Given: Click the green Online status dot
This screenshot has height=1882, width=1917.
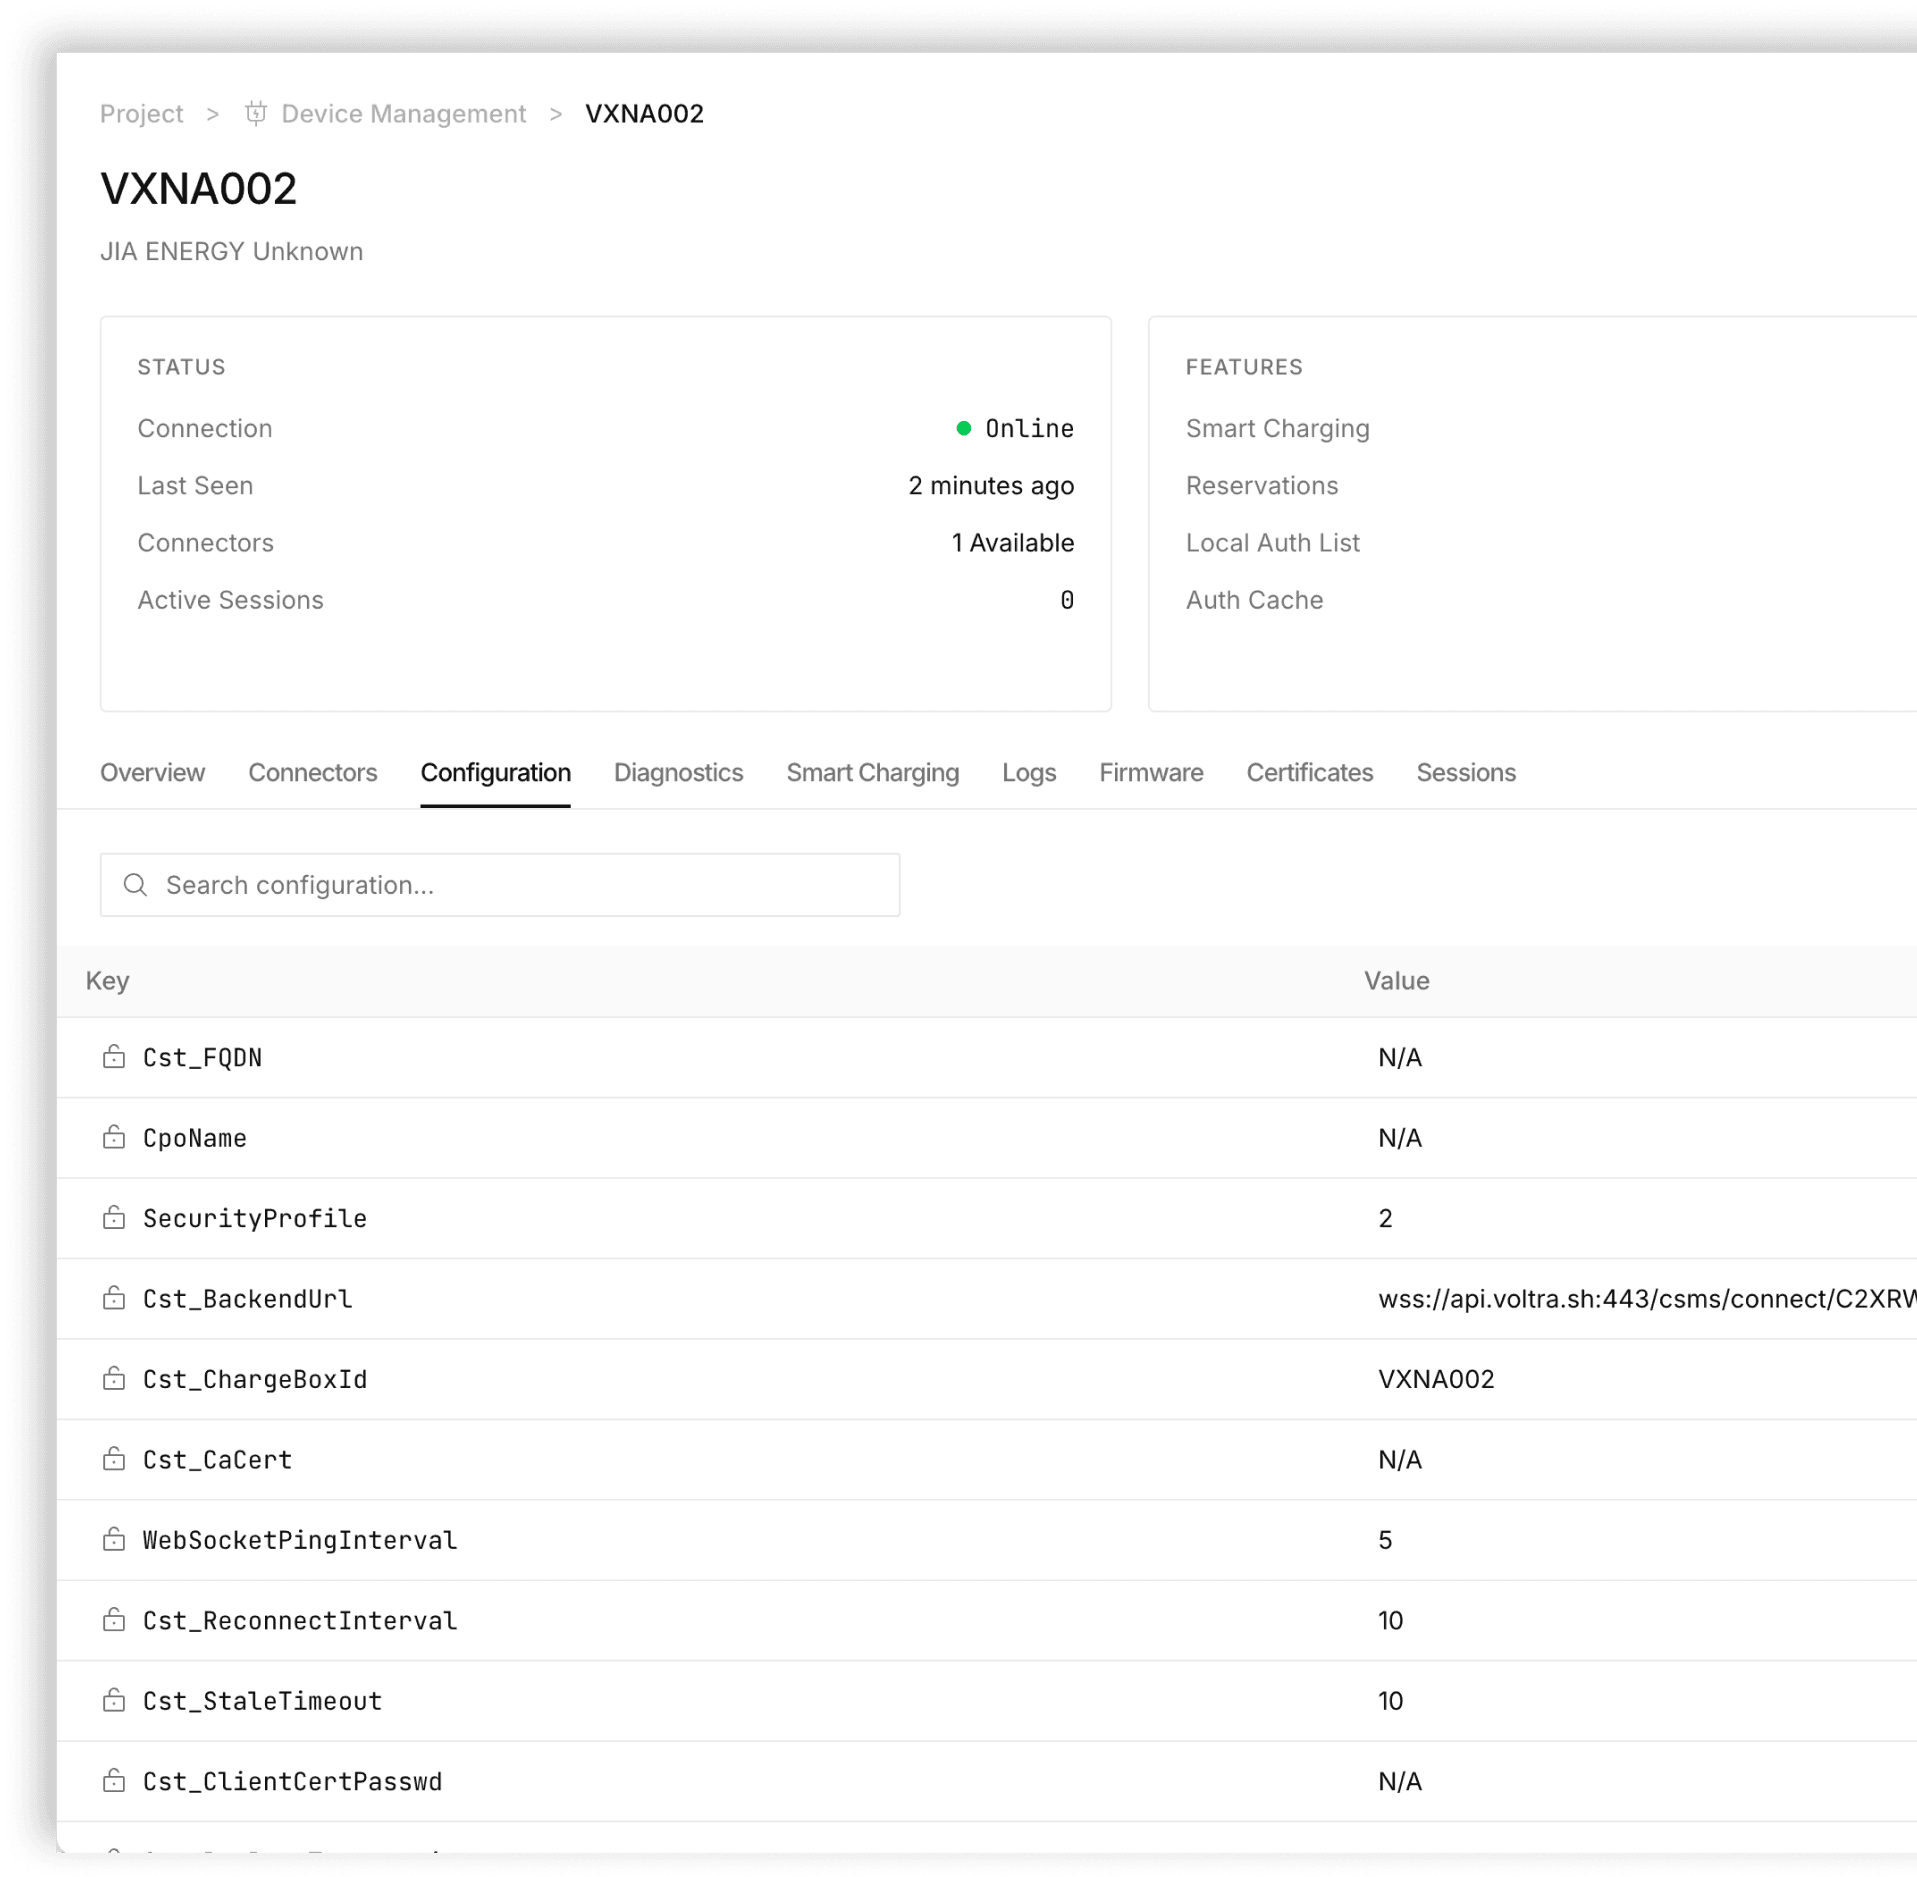Looking at the screenshot, I should pyautogui.click(x=963, y=428).
